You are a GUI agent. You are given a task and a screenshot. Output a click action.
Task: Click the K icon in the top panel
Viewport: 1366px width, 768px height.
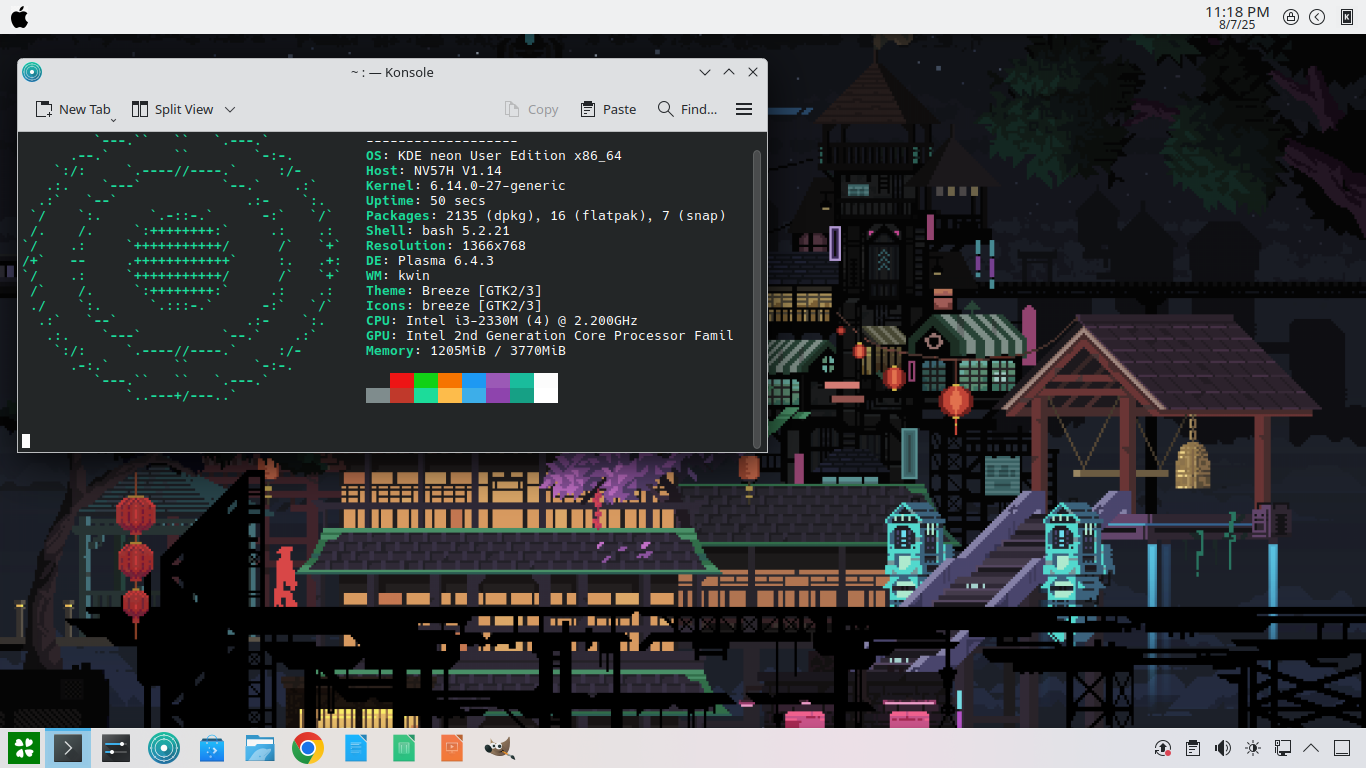[x=1346, y=17]
